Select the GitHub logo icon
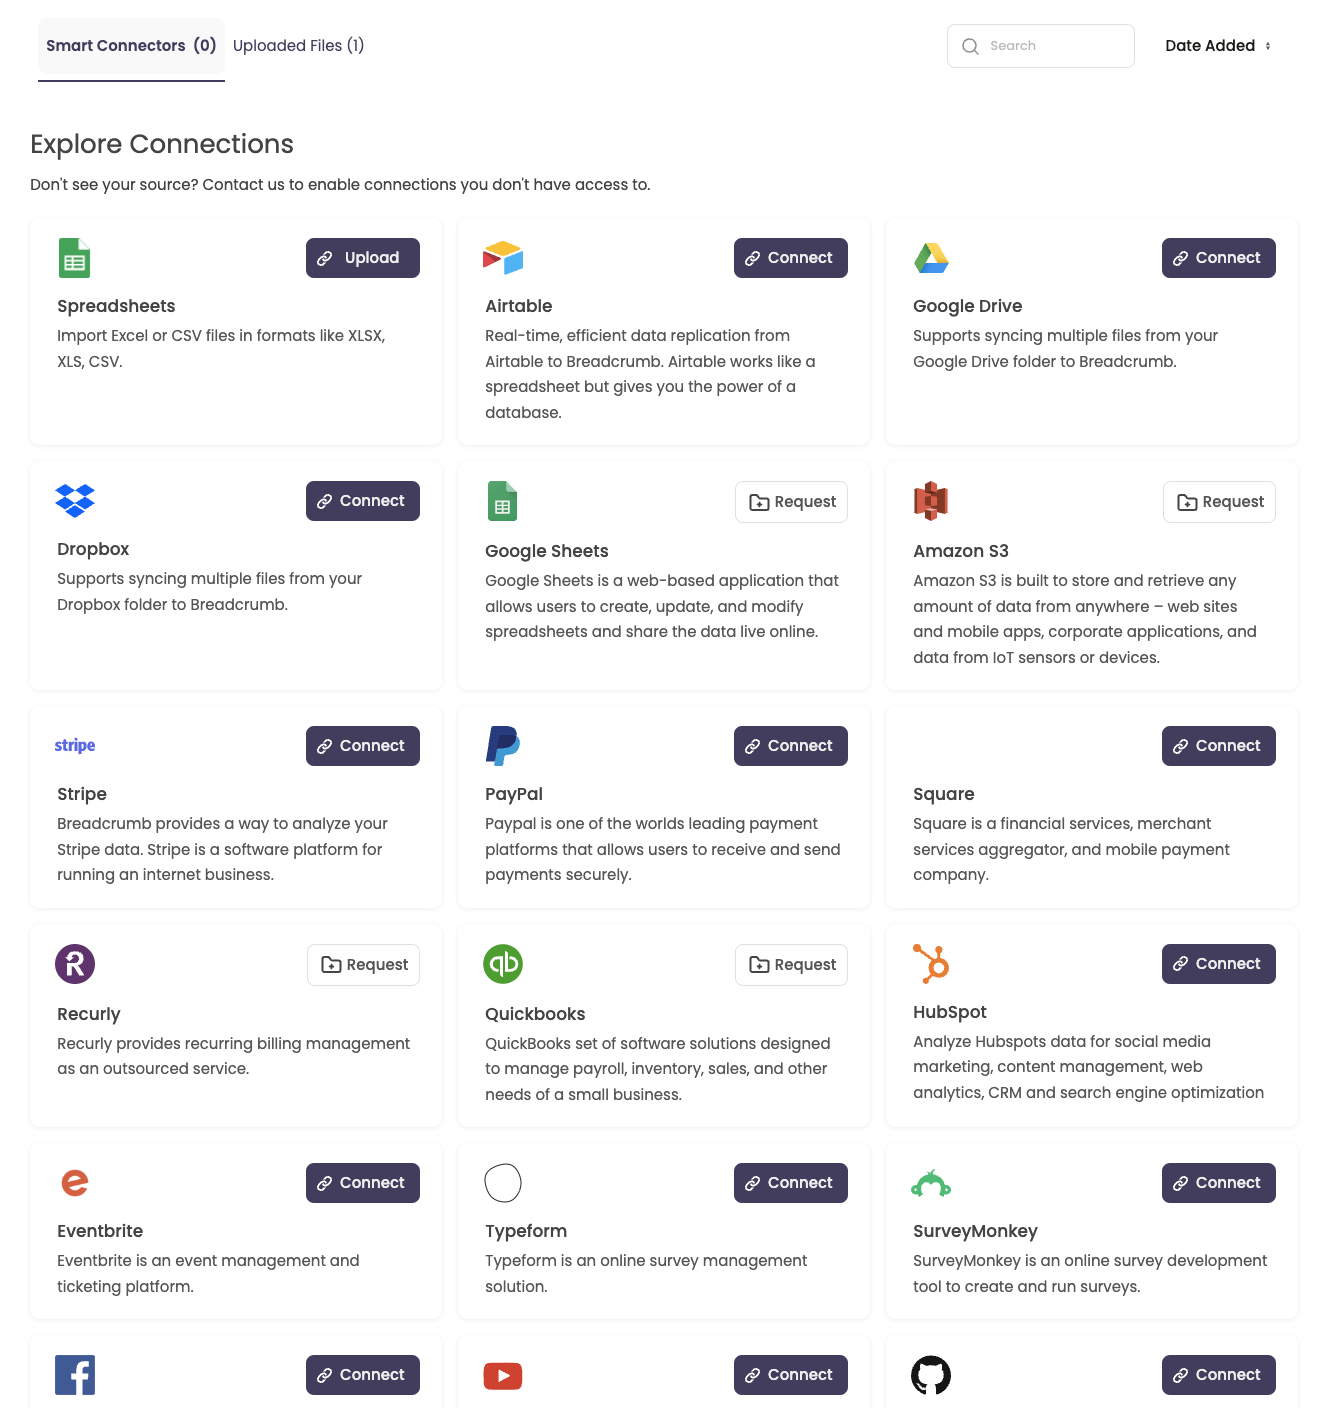 (x=931, y=1375)
